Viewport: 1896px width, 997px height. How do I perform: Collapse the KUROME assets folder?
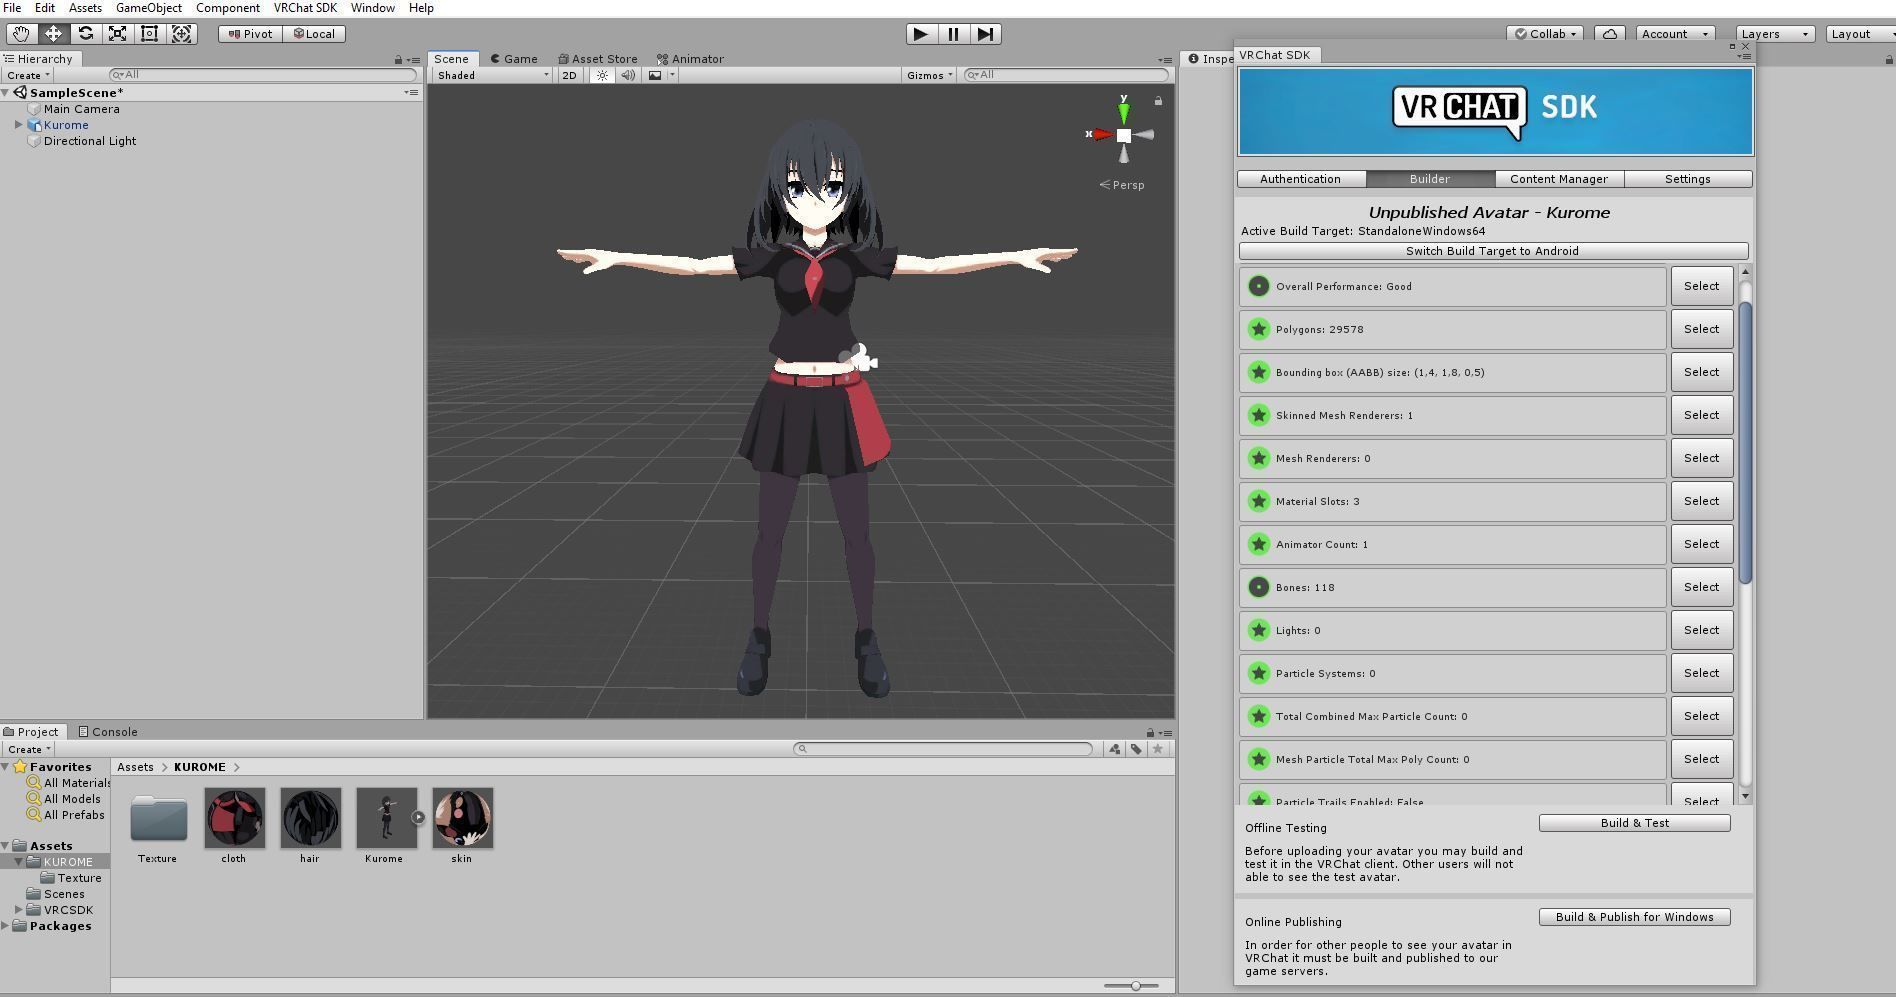pos(18,862)
